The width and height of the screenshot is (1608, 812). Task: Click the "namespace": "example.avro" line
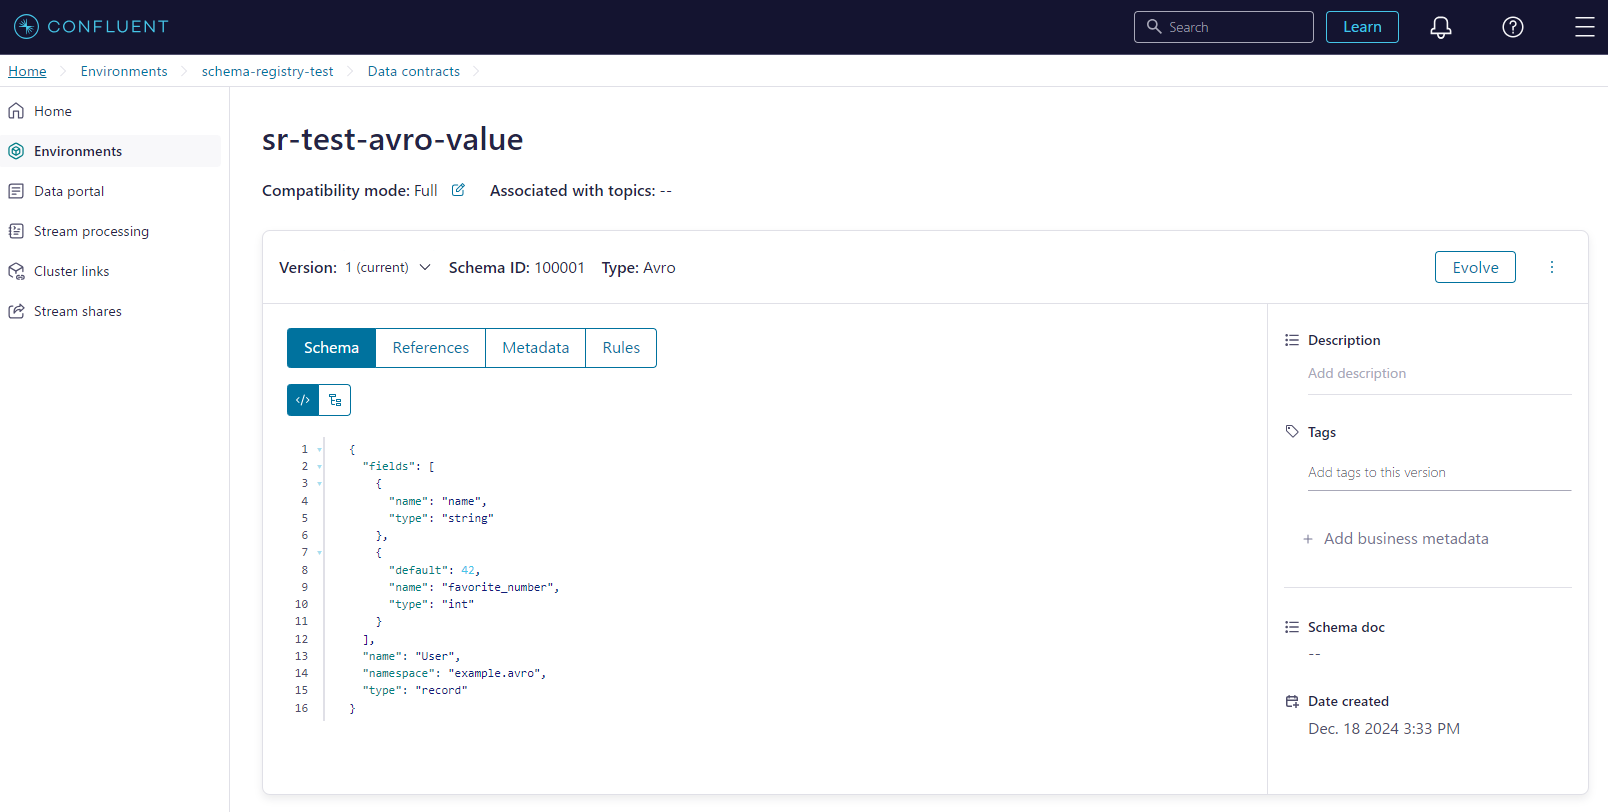454,673
